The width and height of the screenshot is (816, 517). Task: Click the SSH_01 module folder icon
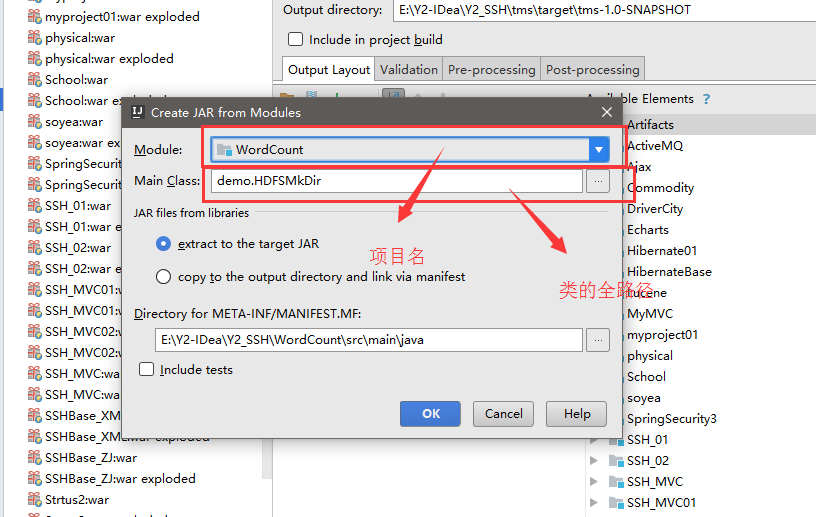coord(617,440)
